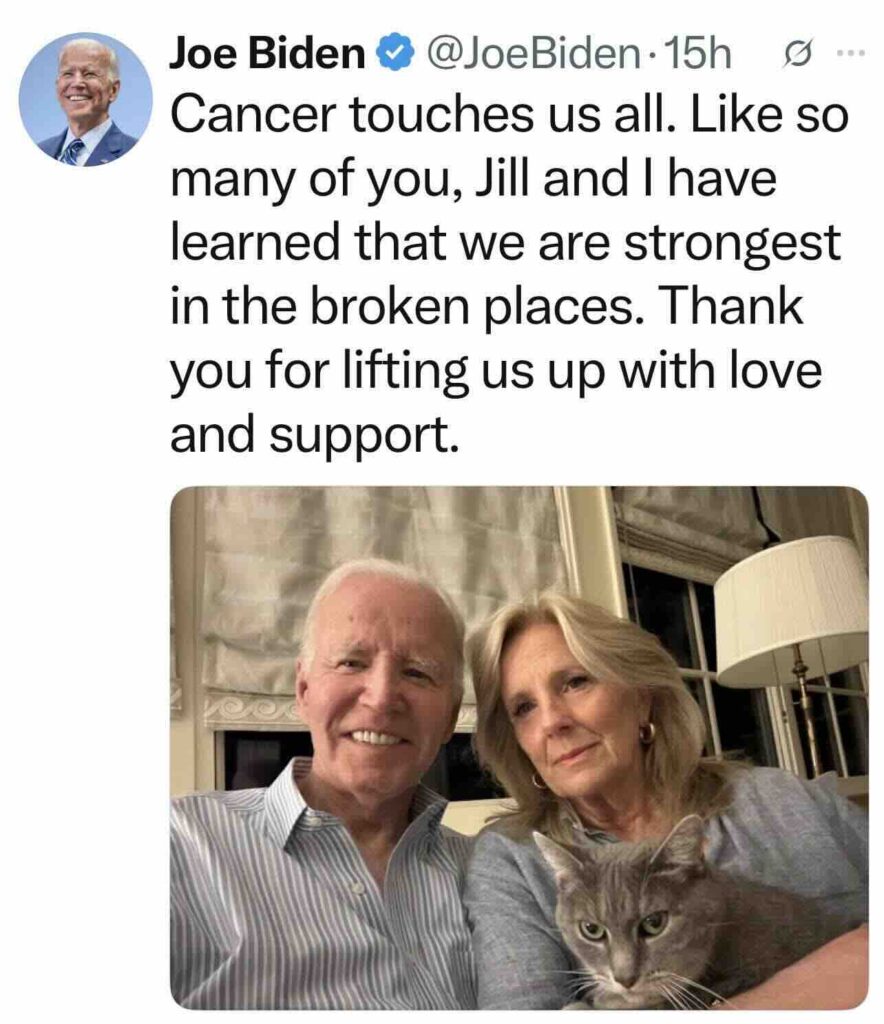
Task: Open the @JoeBiden handle link
Action: tap(533, 54)
